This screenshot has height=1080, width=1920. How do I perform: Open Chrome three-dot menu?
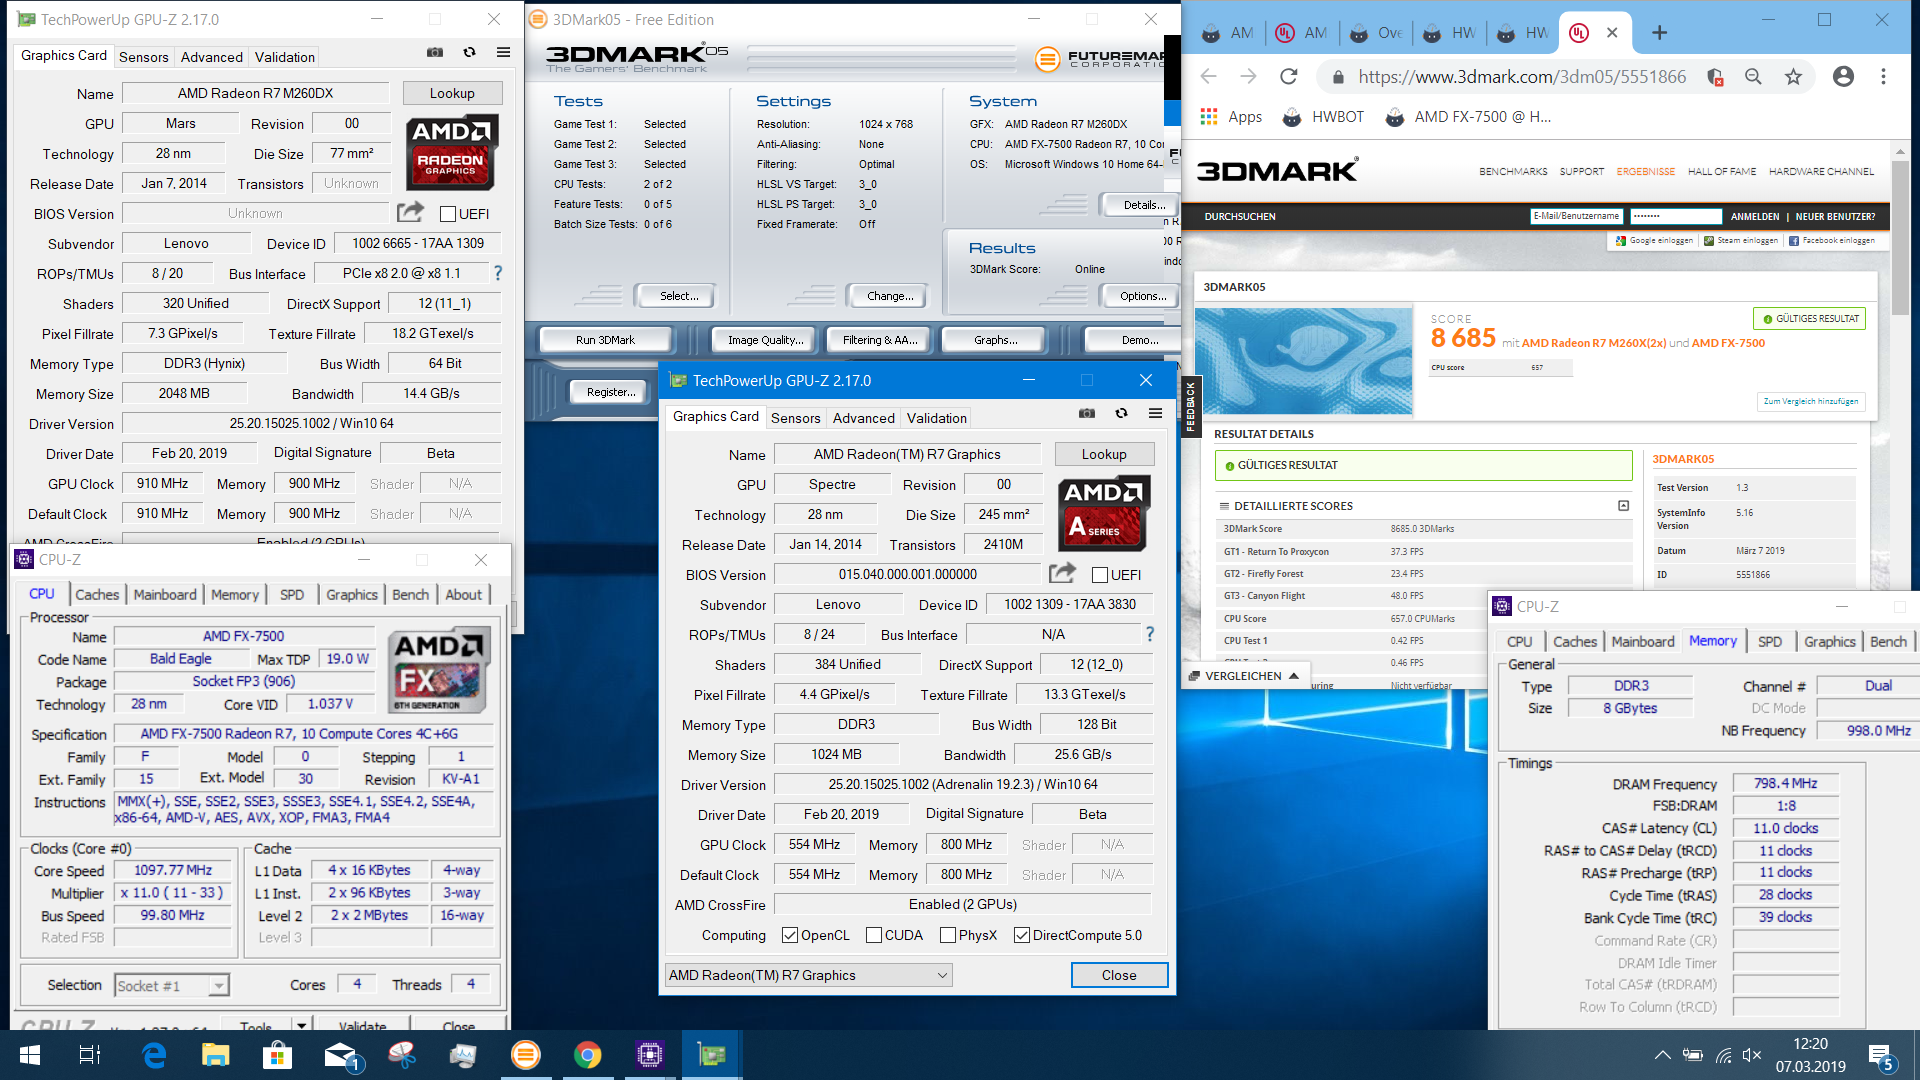pyautogui.click(x=1883, y=77)
